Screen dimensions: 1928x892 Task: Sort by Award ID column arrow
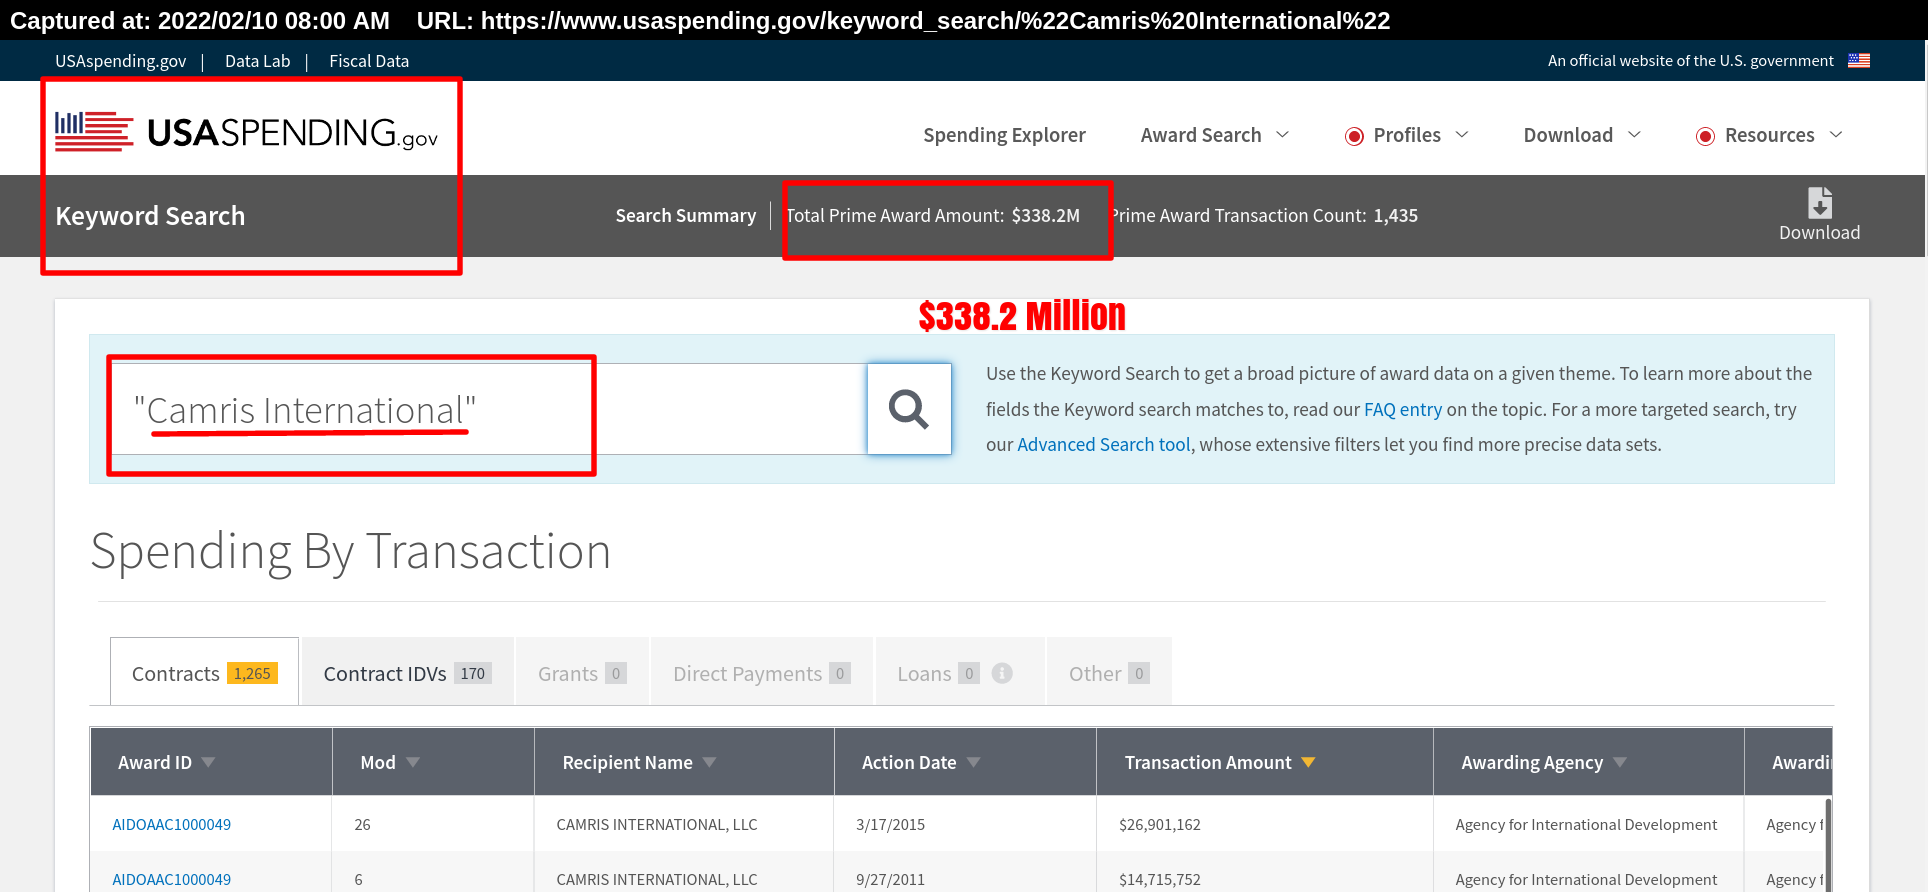click(x=208, y=762)
